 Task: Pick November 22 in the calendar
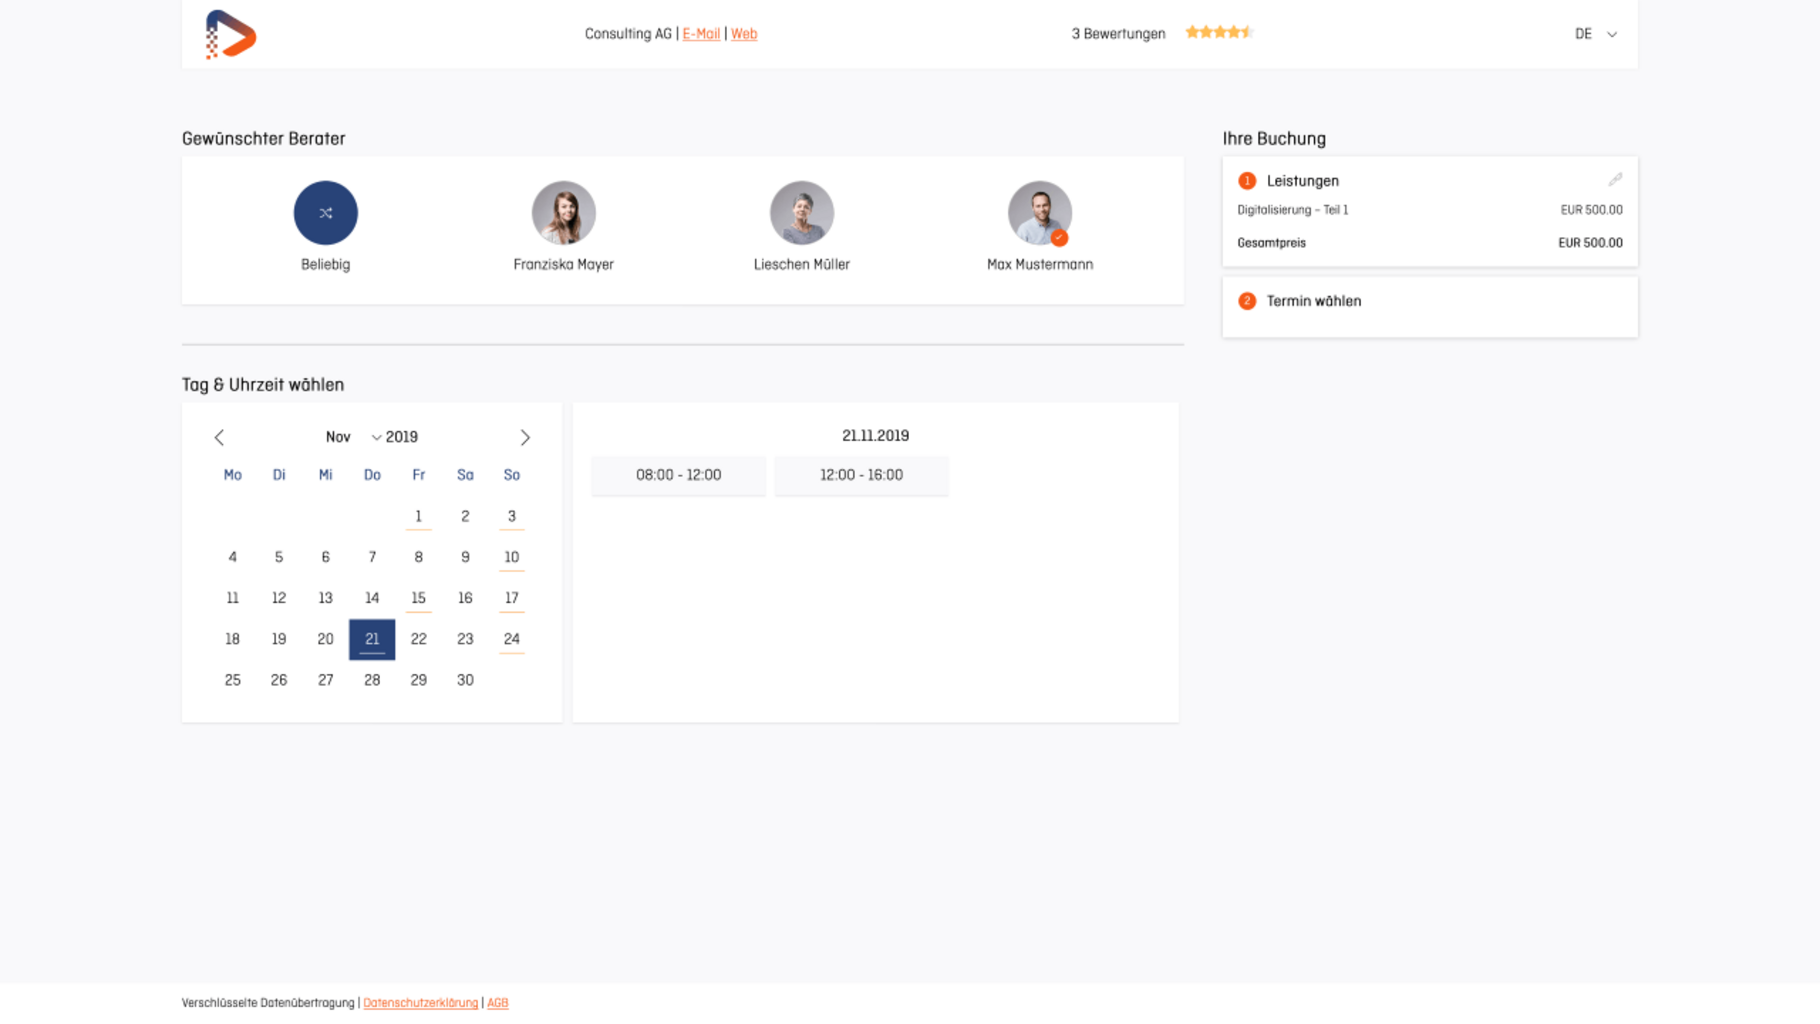coord(418,639)
